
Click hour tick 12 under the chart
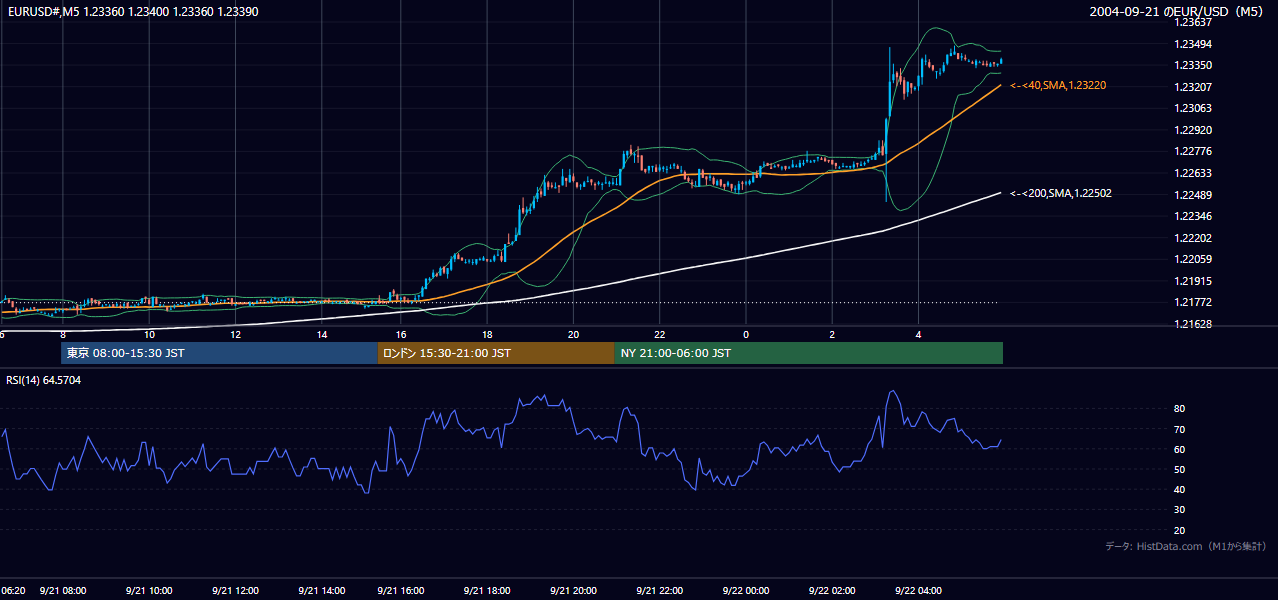pos(236,334)
